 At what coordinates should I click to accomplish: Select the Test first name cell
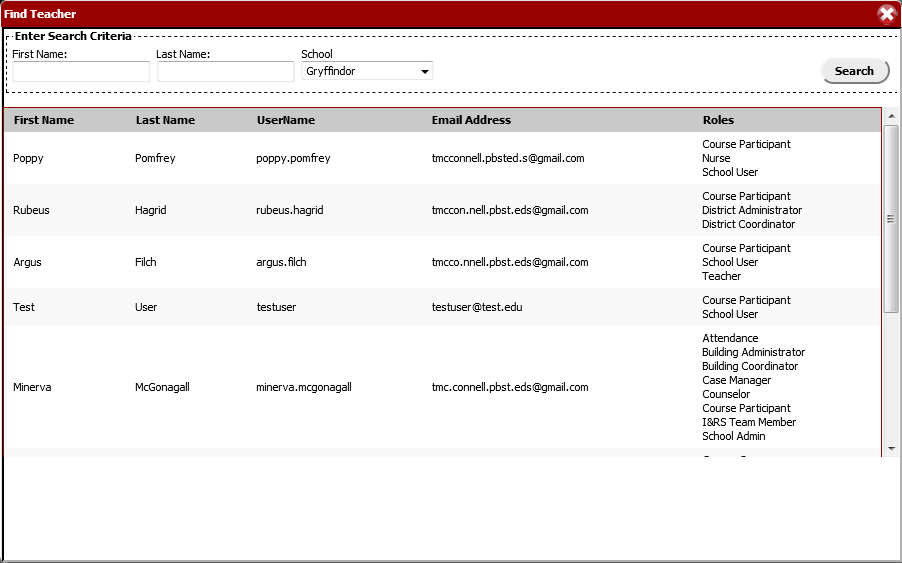pyautogui.click(x=24, y=307)
